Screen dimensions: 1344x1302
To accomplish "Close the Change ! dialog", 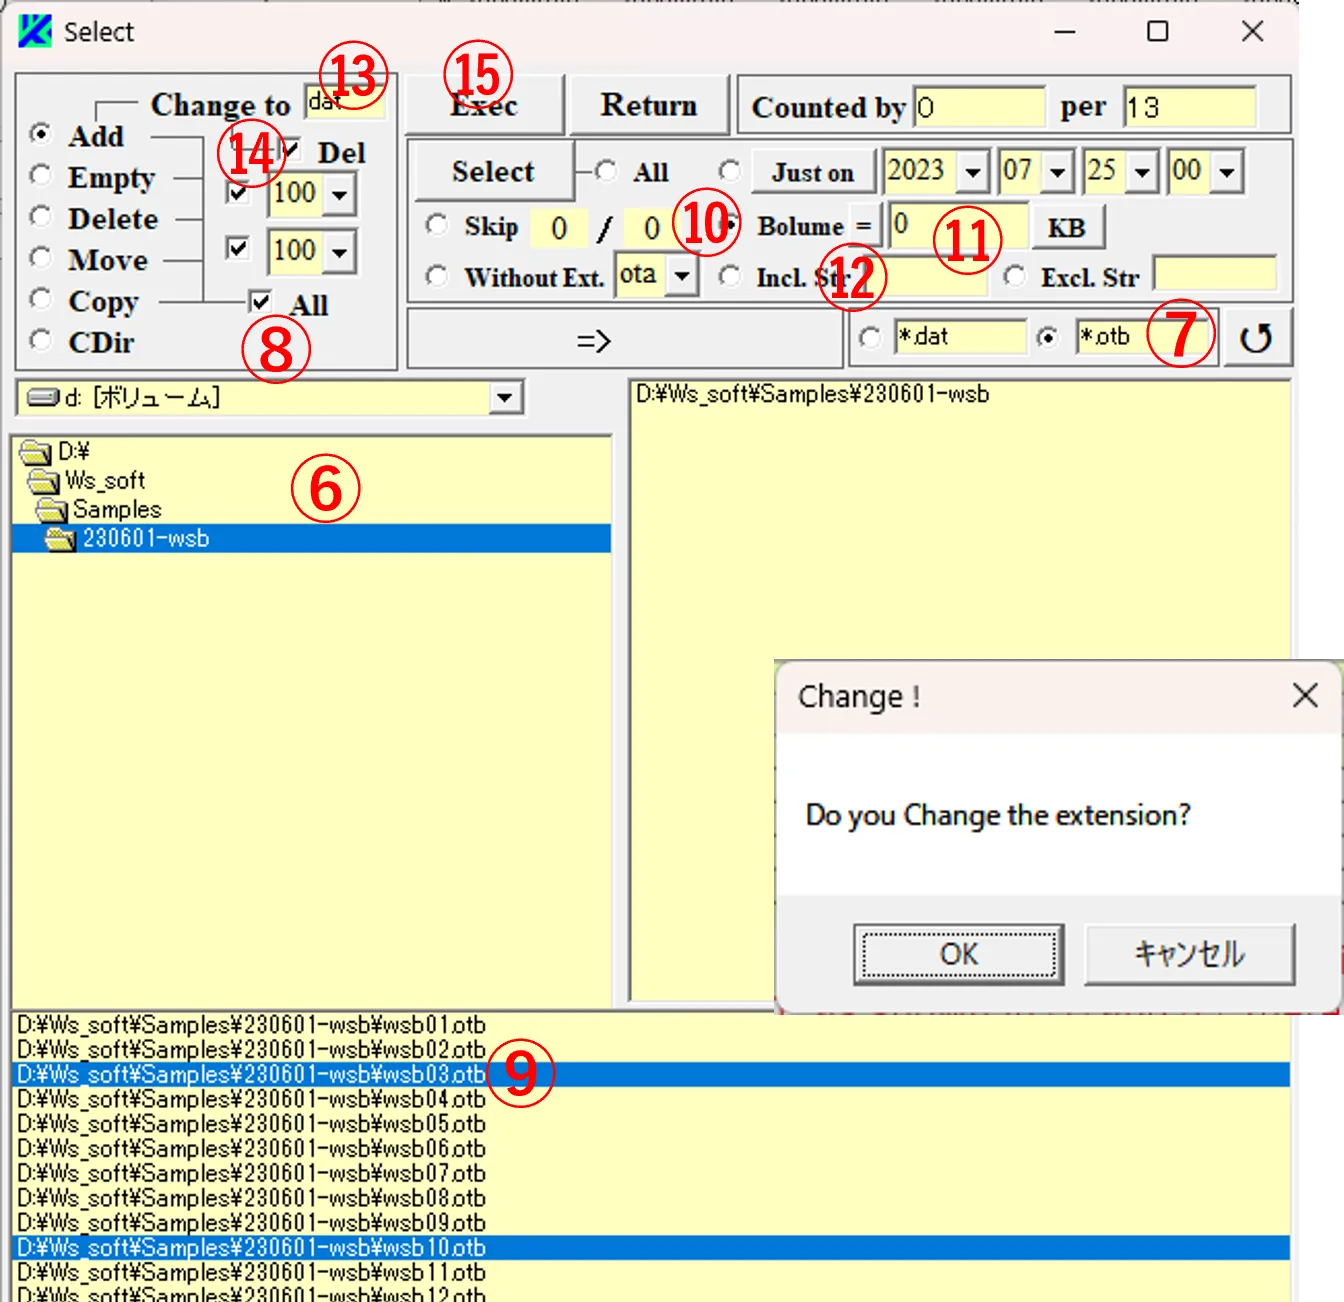I will point(1304,696).
